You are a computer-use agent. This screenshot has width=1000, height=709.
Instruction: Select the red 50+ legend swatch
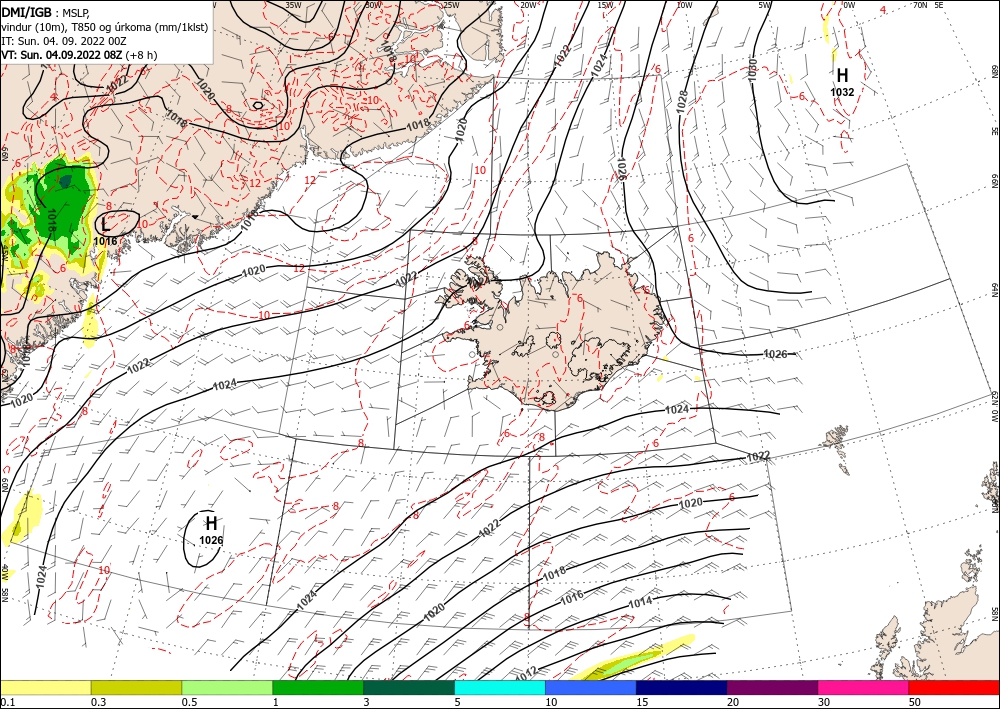[954, 687]
